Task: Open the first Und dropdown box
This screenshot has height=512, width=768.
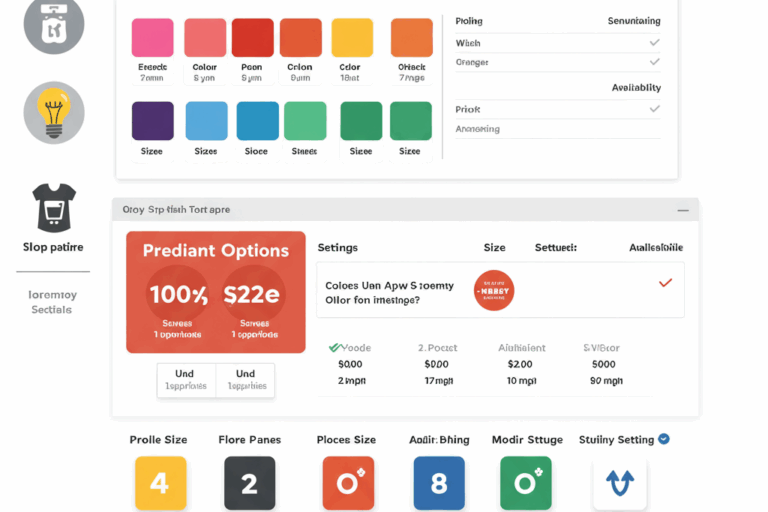Action: click(x=186, y=380)
